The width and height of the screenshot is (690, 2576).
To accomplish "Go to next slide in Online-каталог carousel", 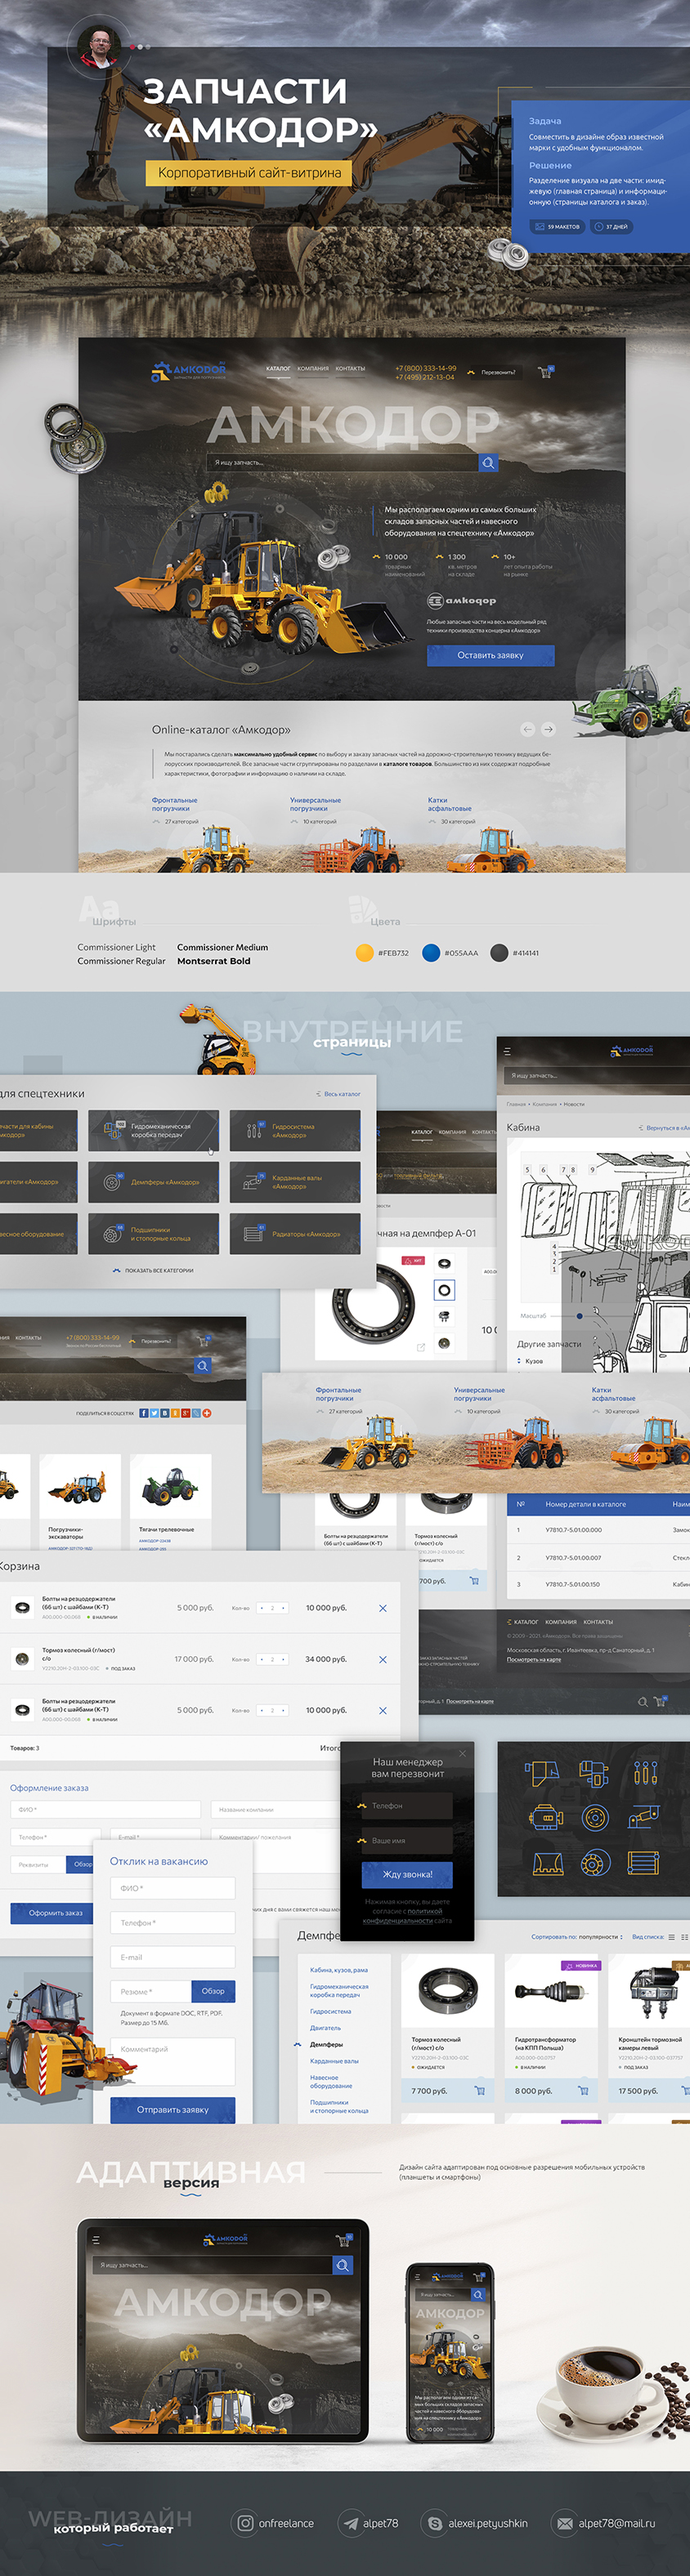I will click(548, 729).
